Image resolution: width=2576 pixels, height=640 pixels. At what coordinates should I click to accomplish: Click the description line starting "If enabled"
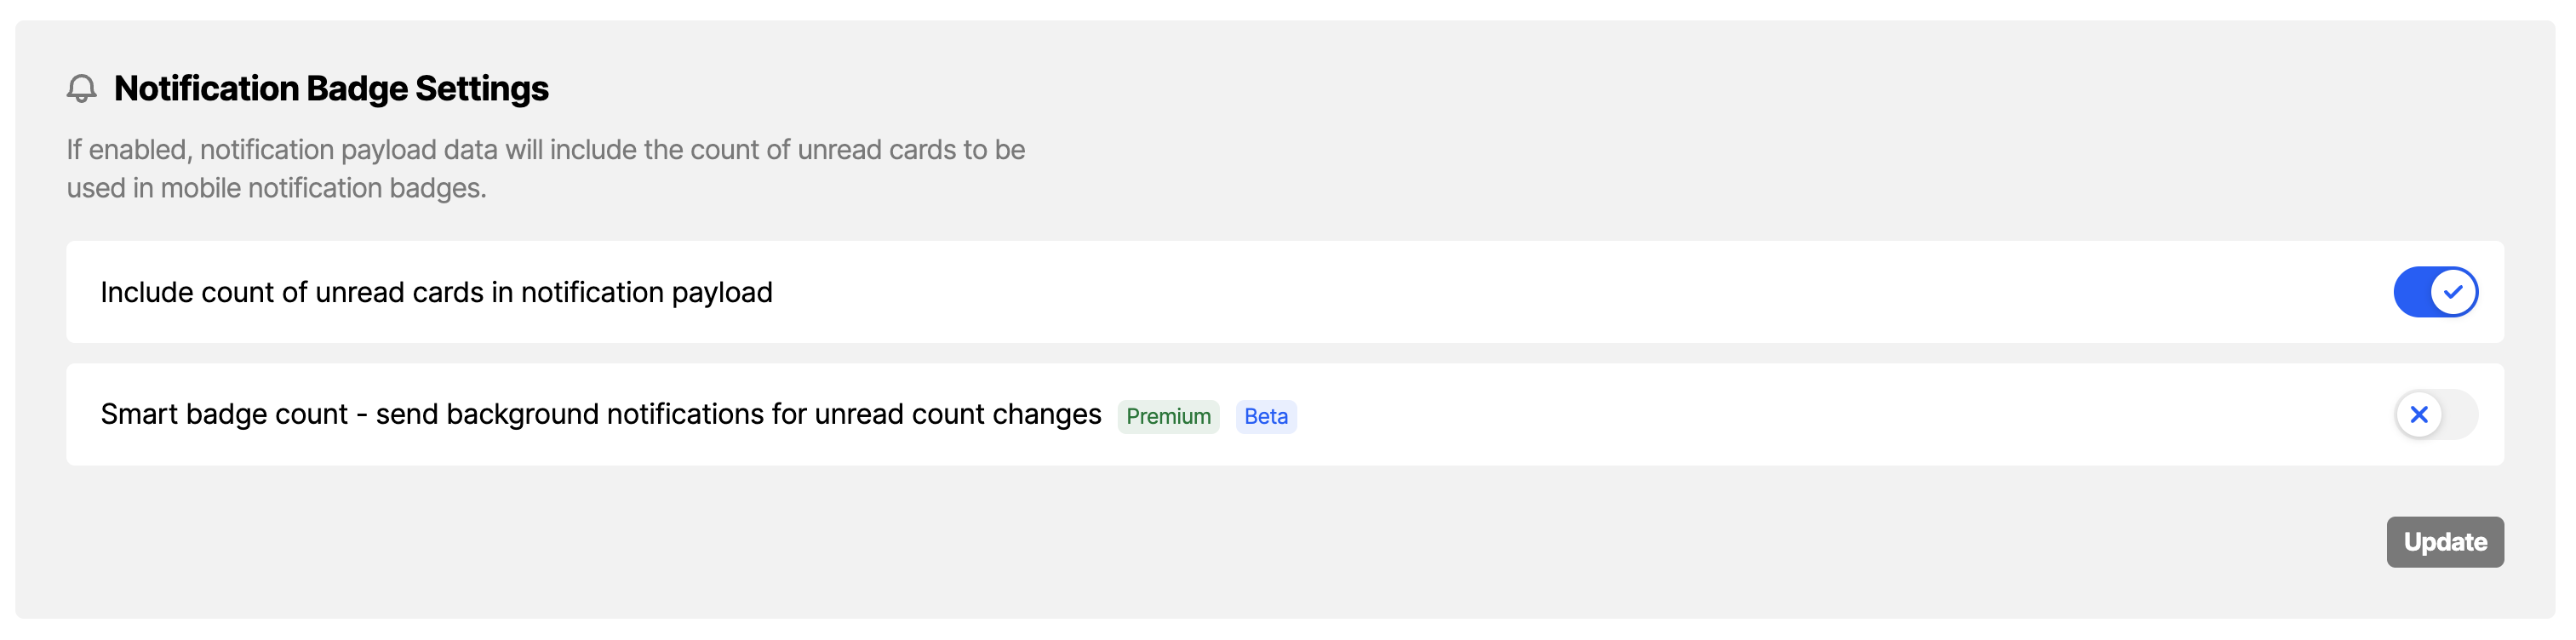point(545,150)
